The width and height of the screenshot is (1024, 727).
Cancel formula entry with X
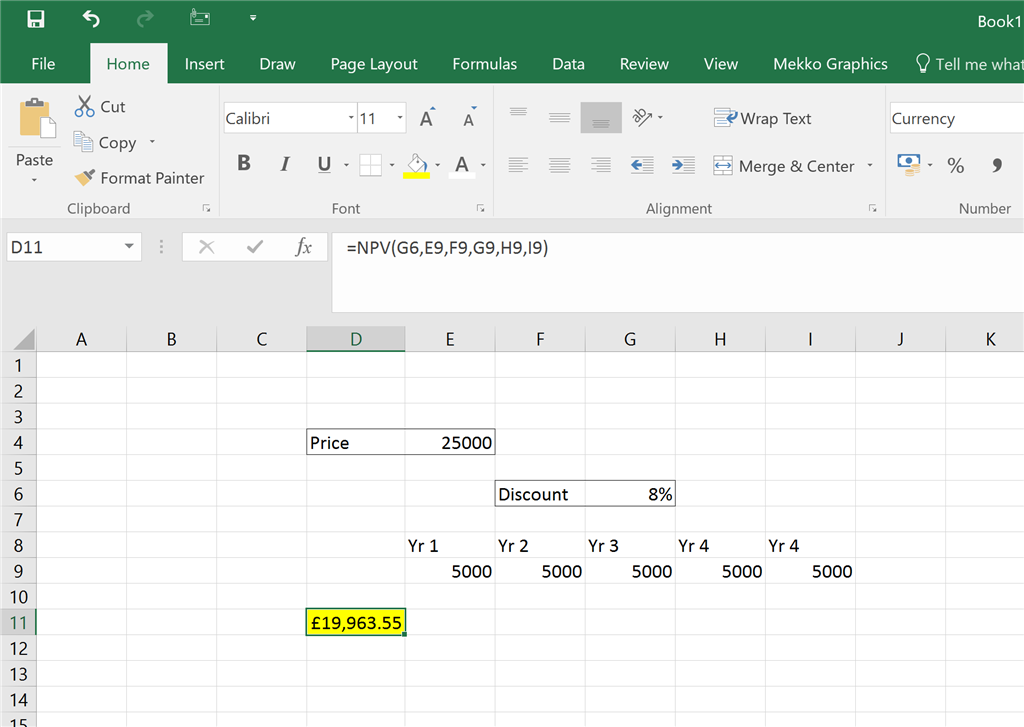point(206,247)
